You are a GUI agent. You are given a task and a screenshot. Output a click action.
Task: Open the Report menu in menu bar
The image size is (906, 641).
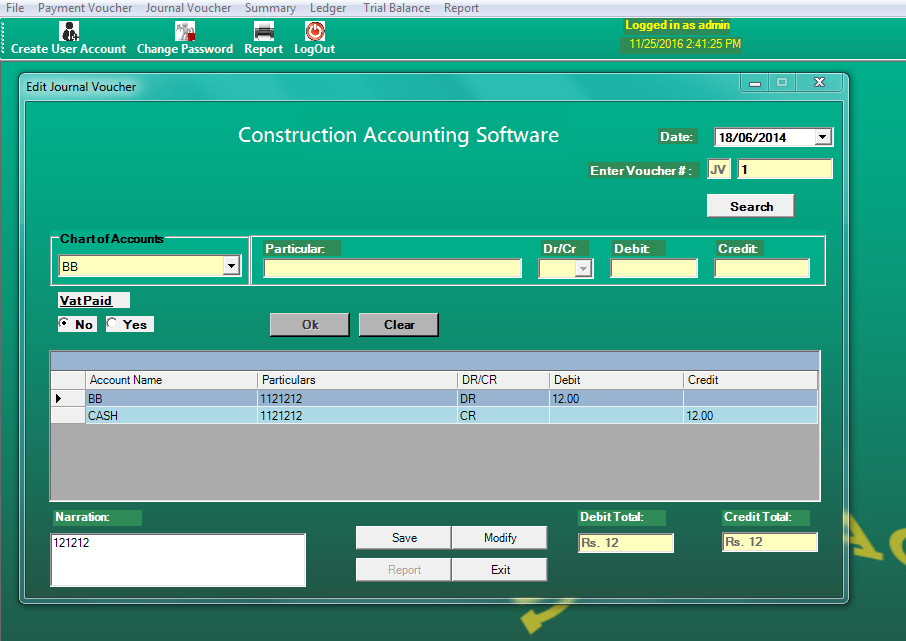click(461, 8)
